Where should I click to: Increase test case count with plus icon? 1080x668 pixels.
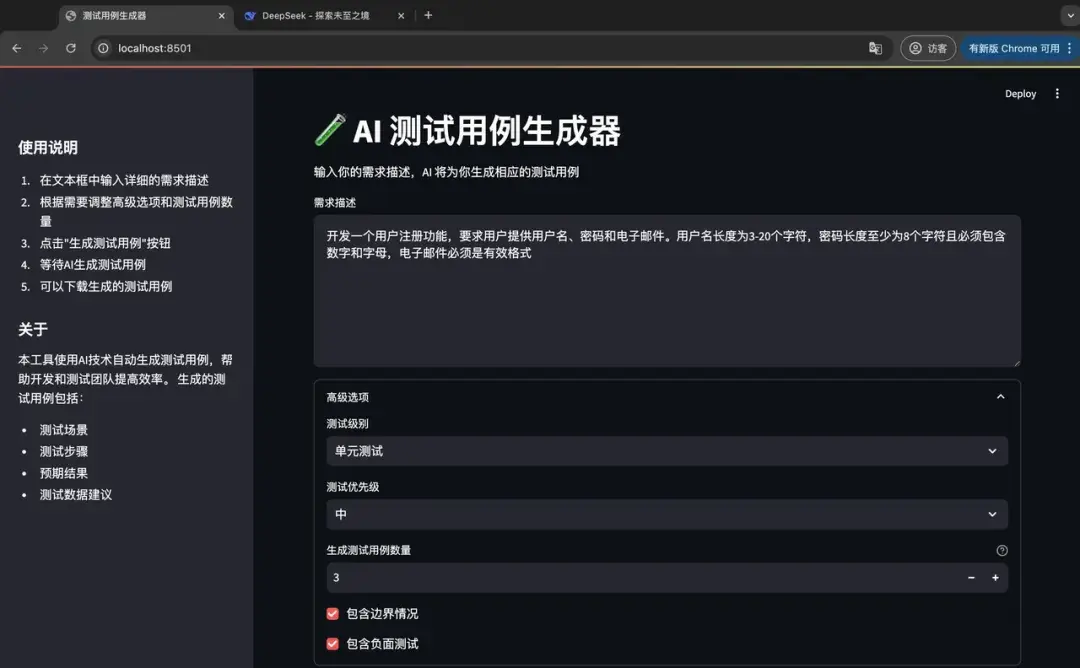point(995,577)
